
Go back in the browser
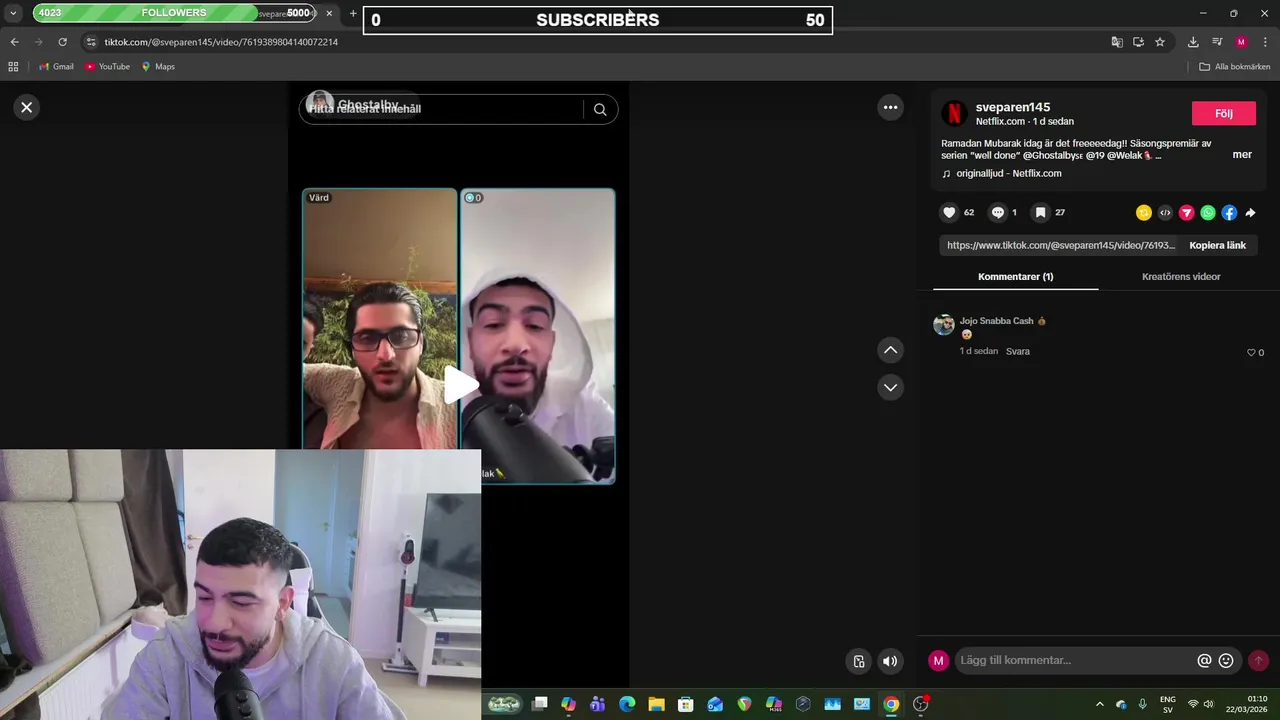[14, 42]
